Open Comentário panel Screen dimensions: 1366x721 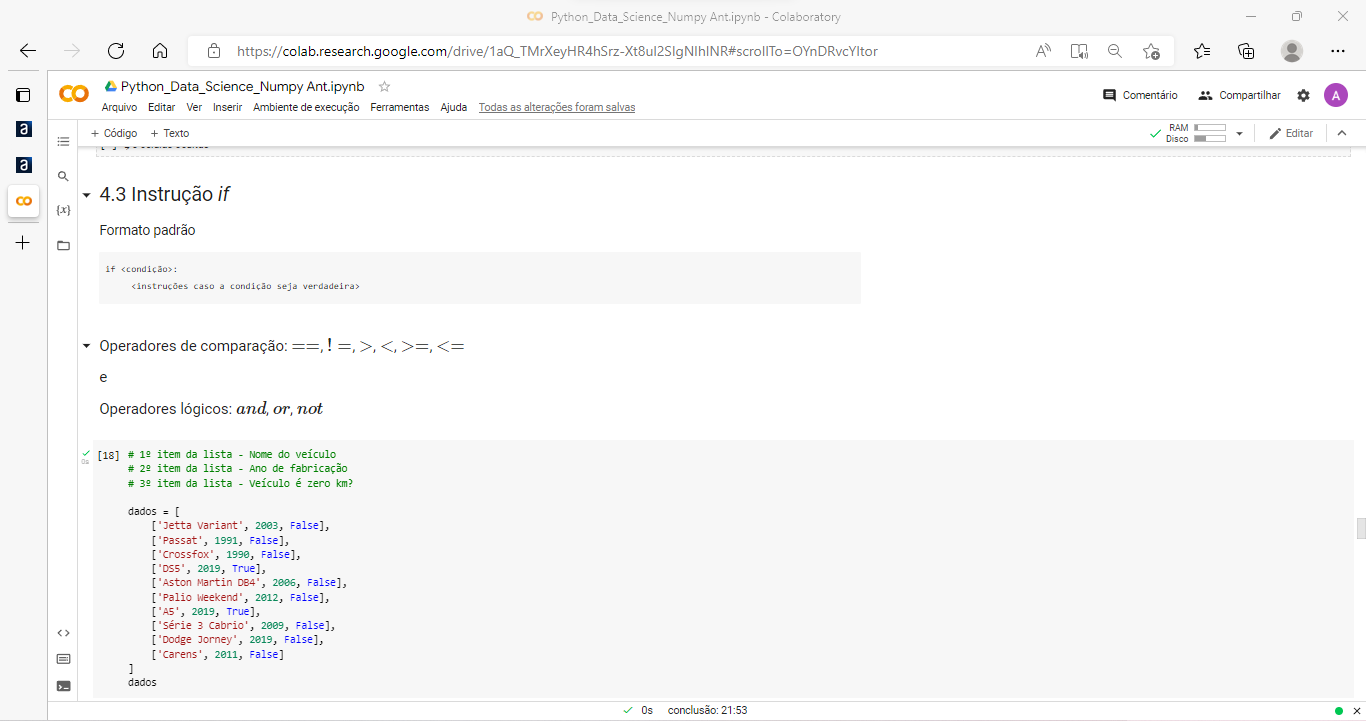pyautogui.click(x=1140, y=95)
